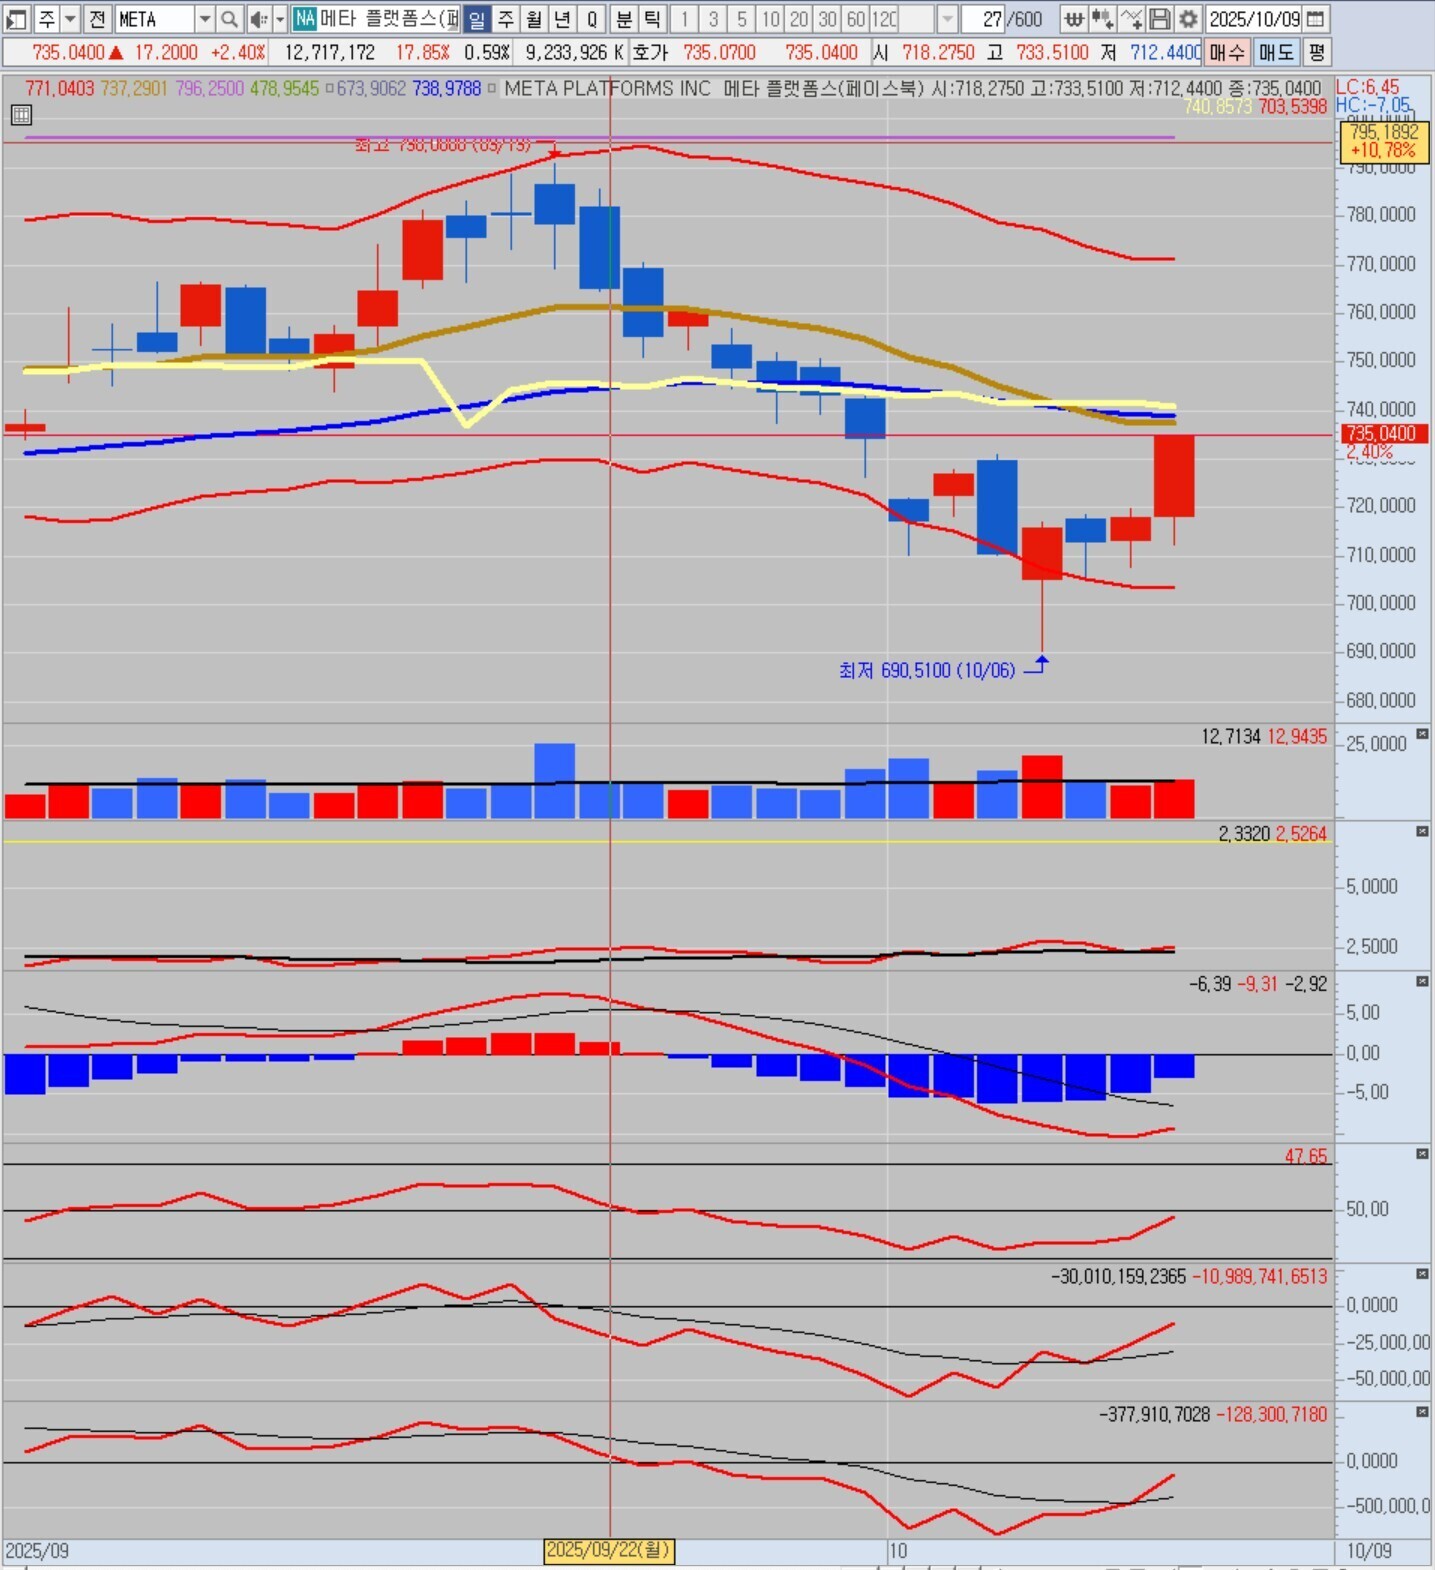This screenshot has width=1435, height=1570.
Task: Click the 매도 sell button
Action: click(1276, 52)
